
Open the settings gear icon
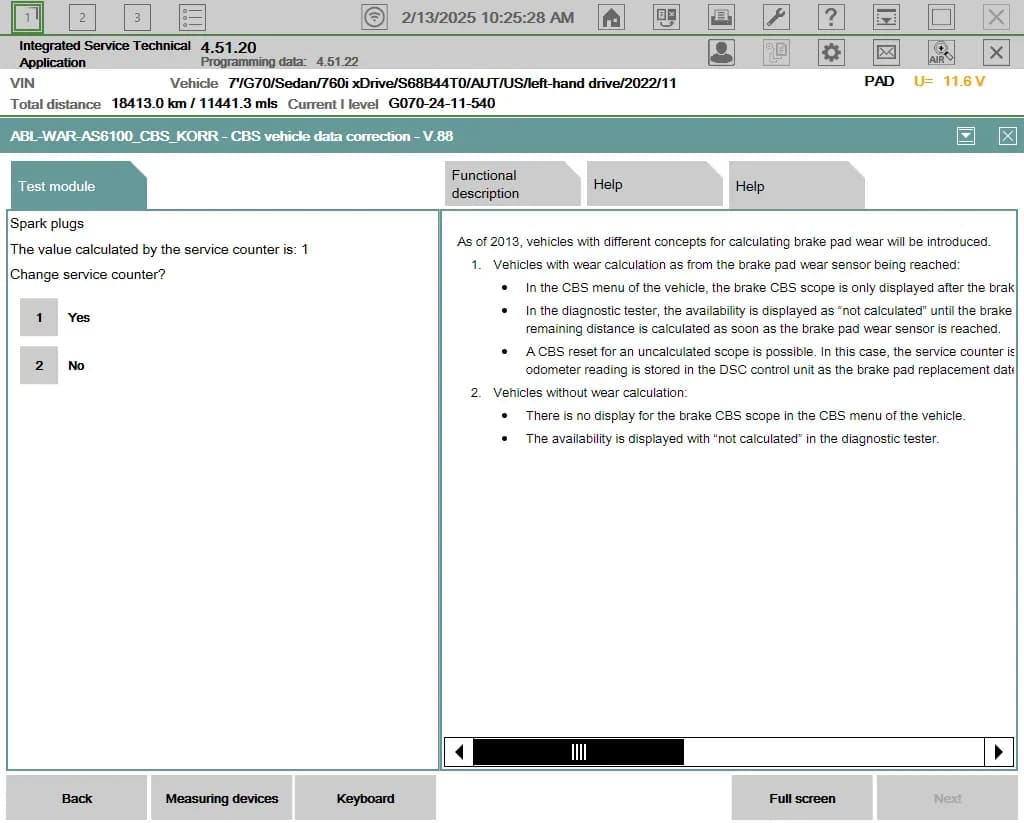pos(831,52)
